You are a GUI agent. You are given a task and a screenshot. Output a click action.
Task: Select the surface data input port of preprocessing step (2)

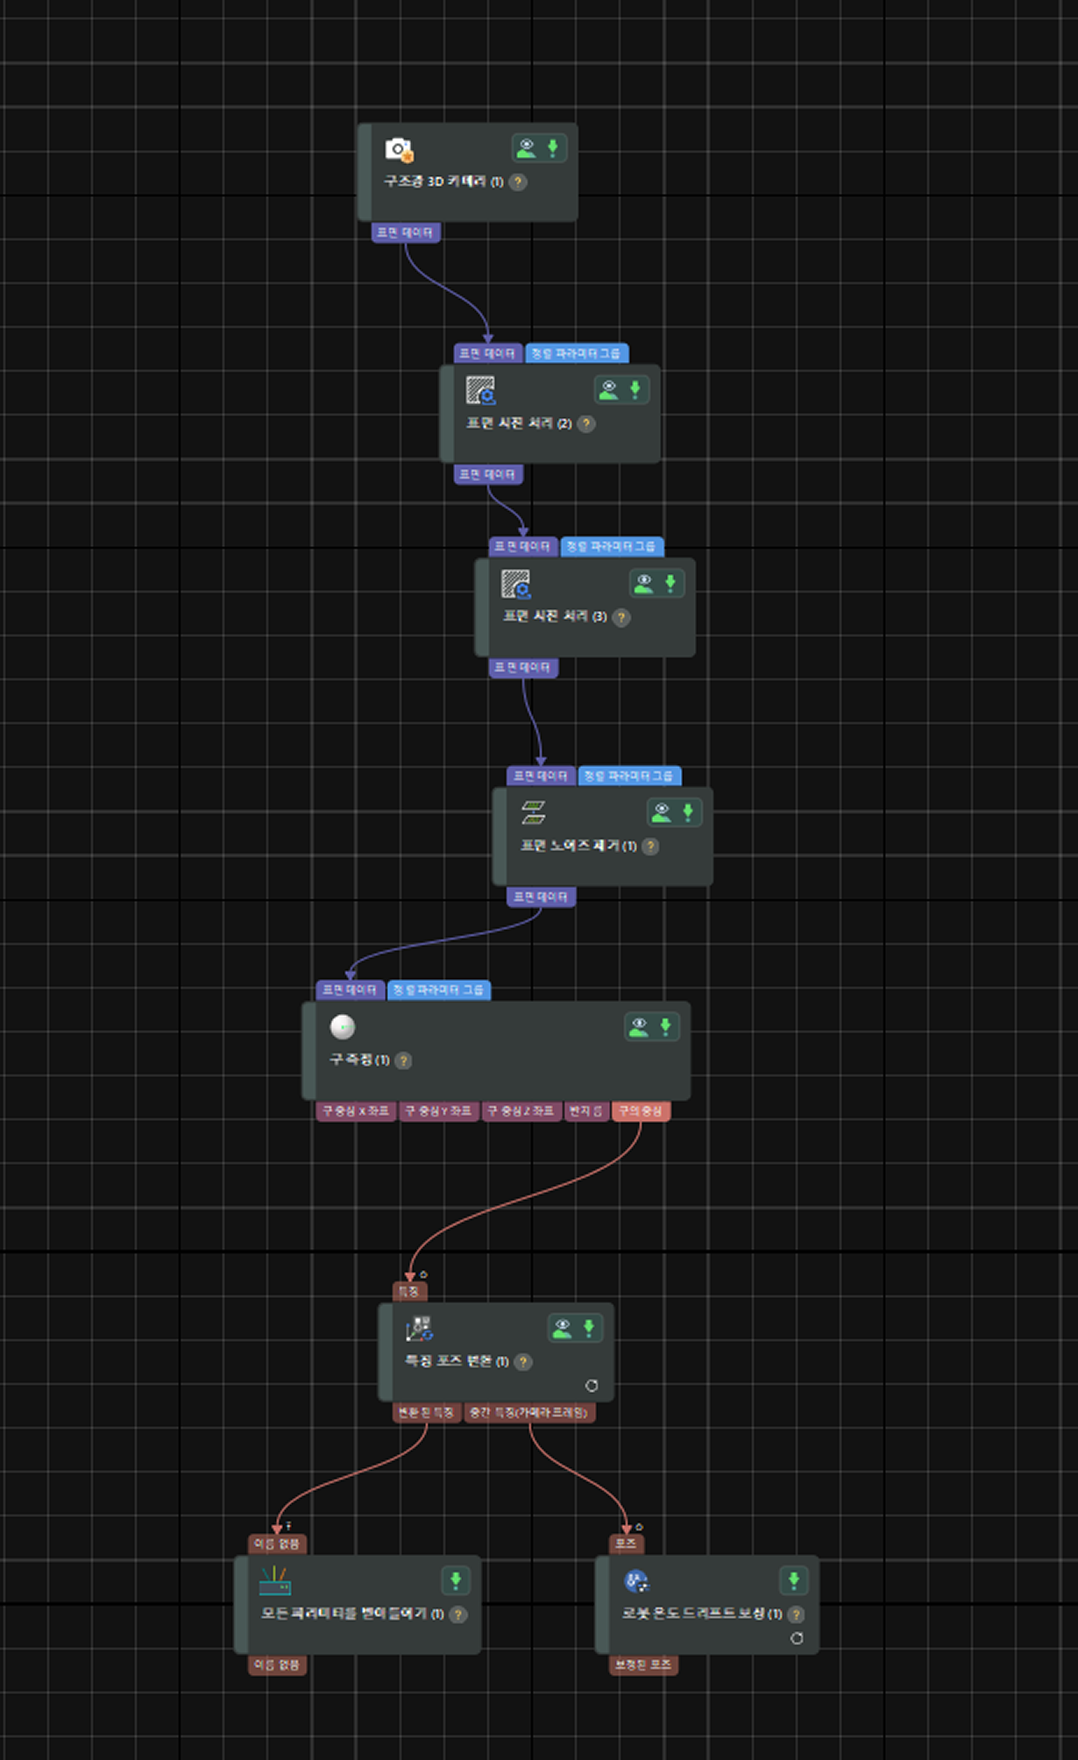tap(488, 353)
